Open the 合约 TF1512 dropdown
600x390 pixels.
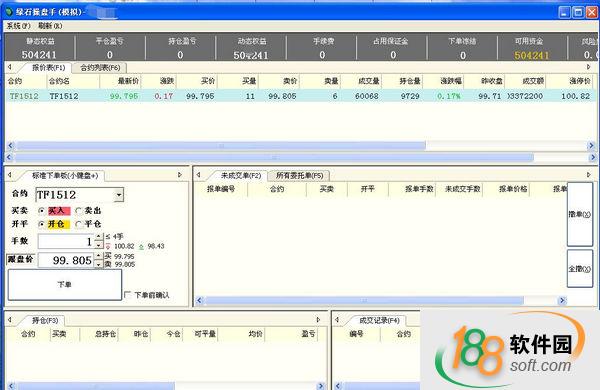119,195
